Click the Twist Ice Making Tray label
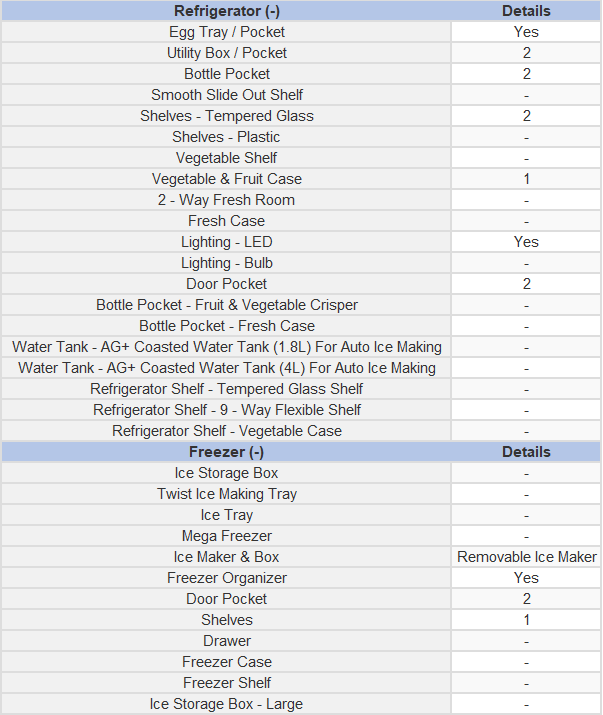Screen dimensions: 603x715 (227, 494)
